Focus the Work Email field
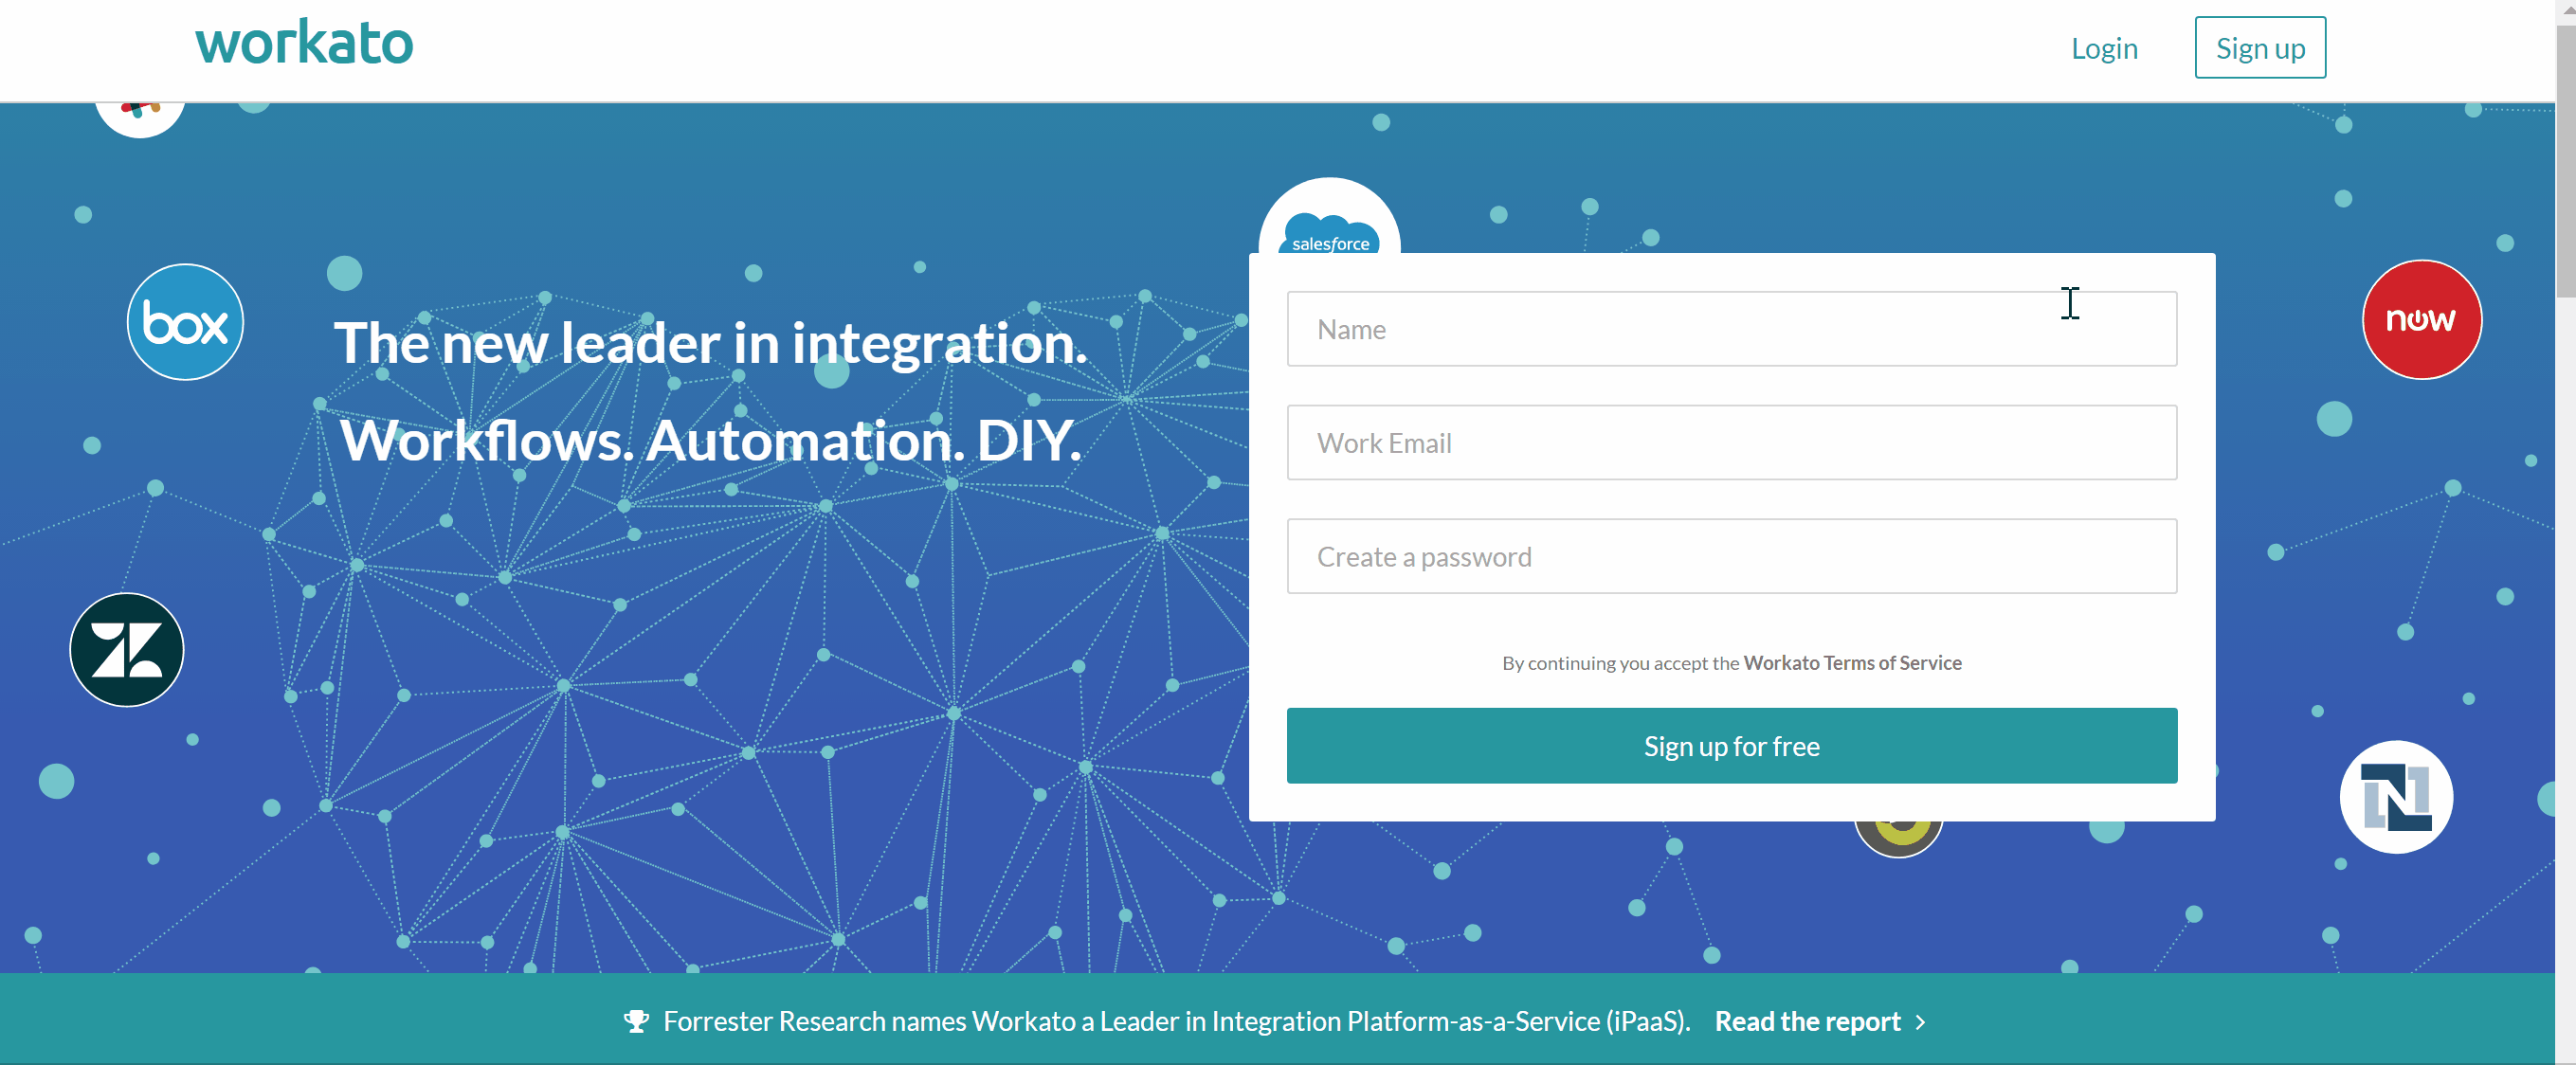 1731,443
